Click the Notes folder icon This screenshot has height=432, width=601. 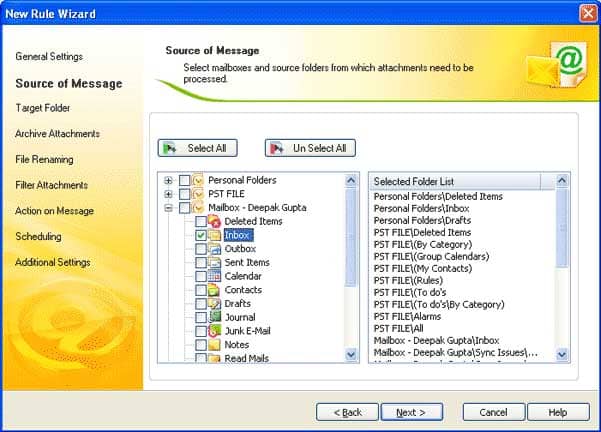pos(215,345)
